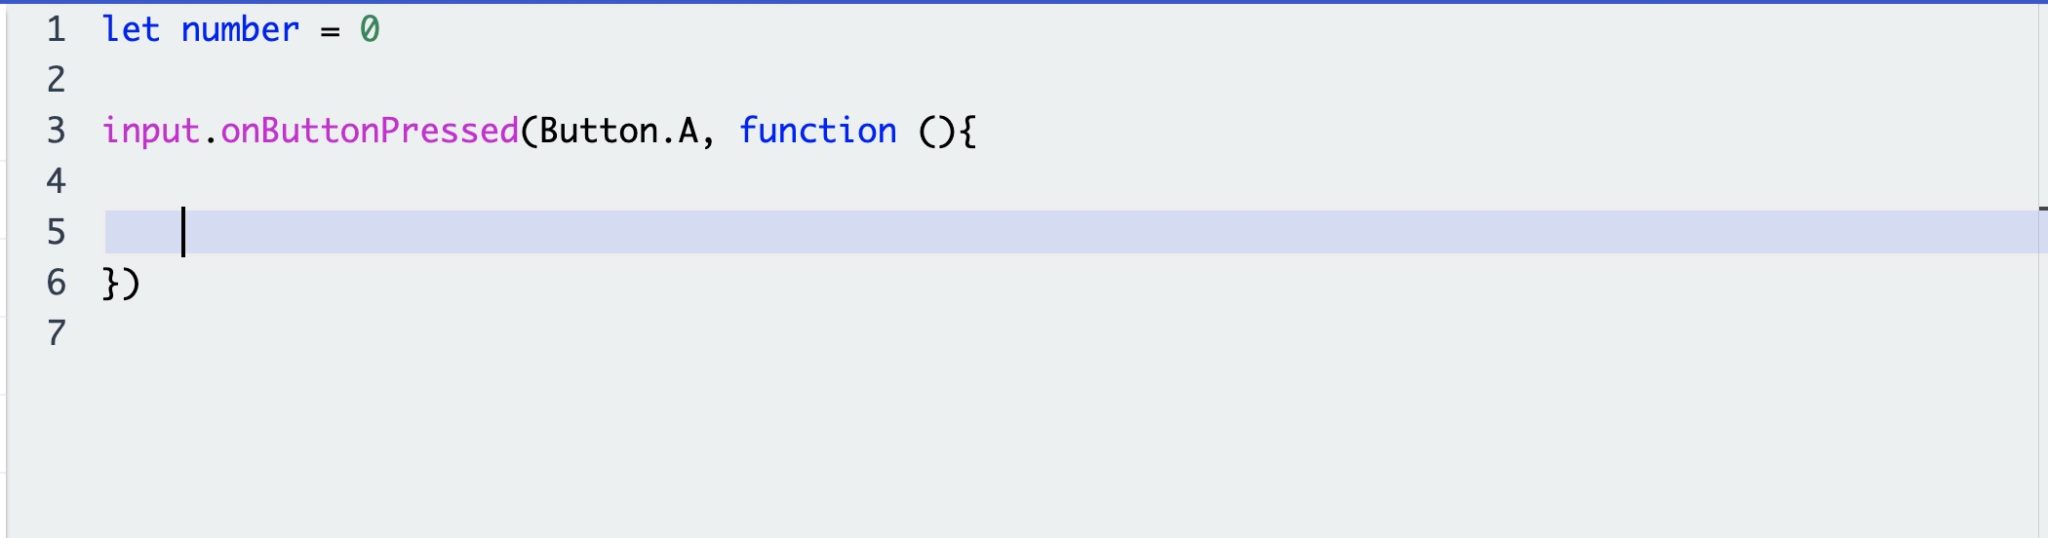Viewport: 2048px width, 538px height.
Task: Click the green 0 value
Action: 370,30
